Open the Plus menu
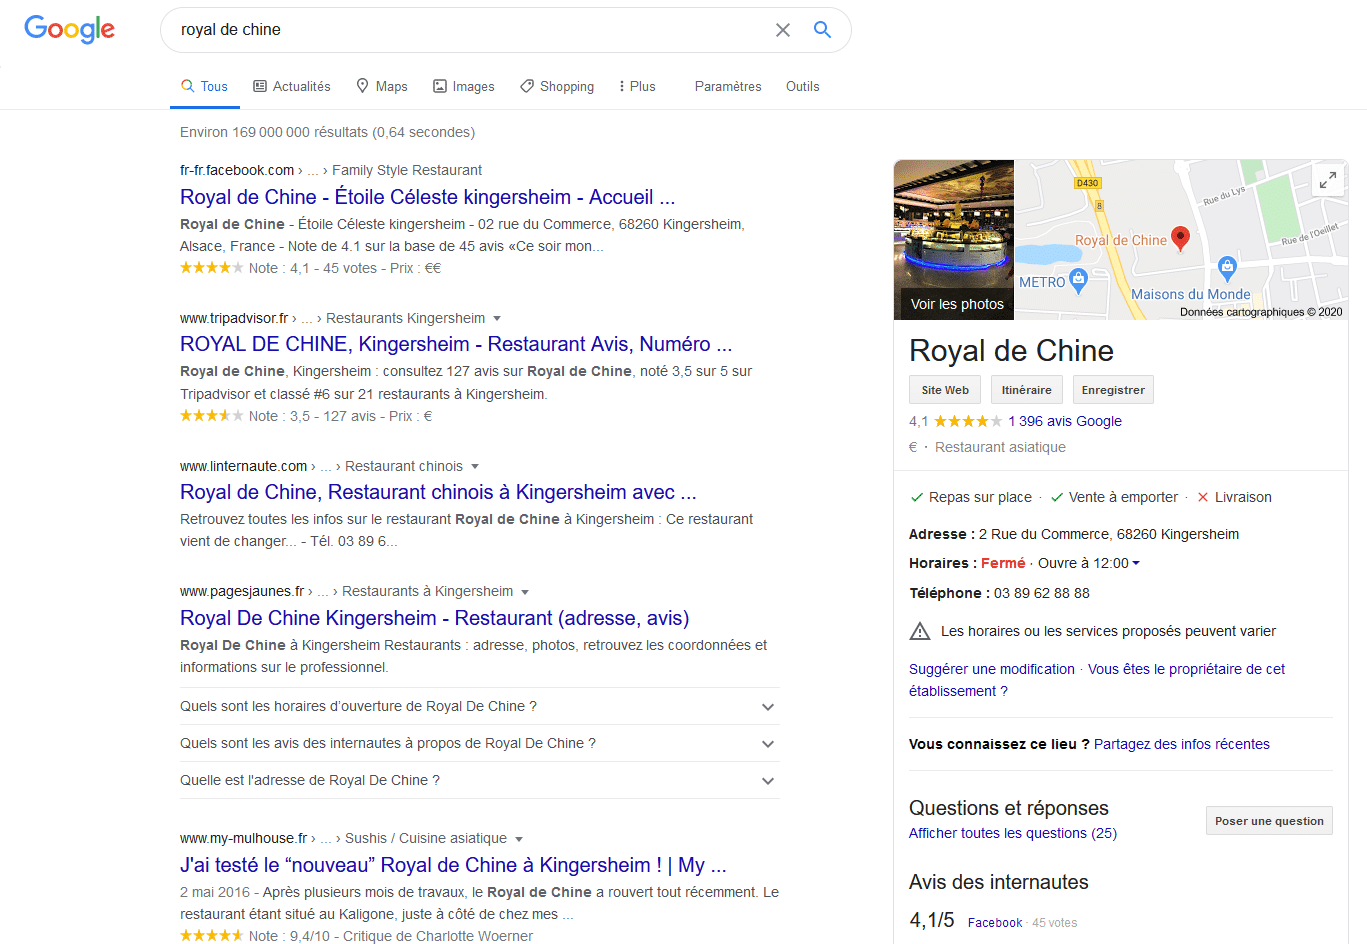 [637, 86]
